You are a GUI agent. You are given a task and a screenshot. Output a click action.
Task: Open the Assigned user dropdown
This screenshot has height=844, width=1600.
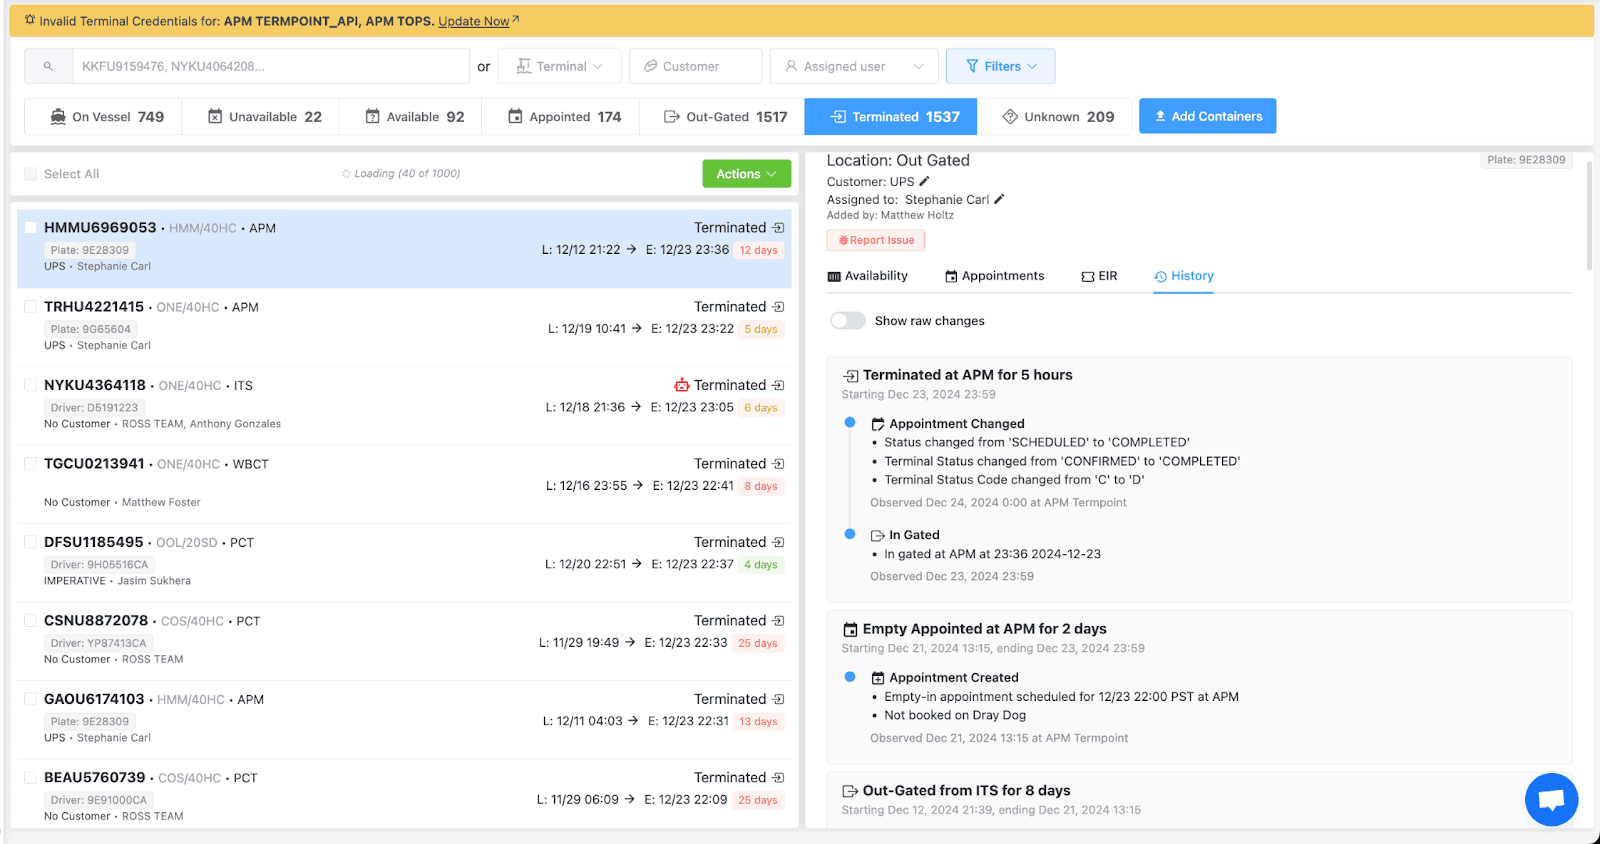(x=854, y=66)
